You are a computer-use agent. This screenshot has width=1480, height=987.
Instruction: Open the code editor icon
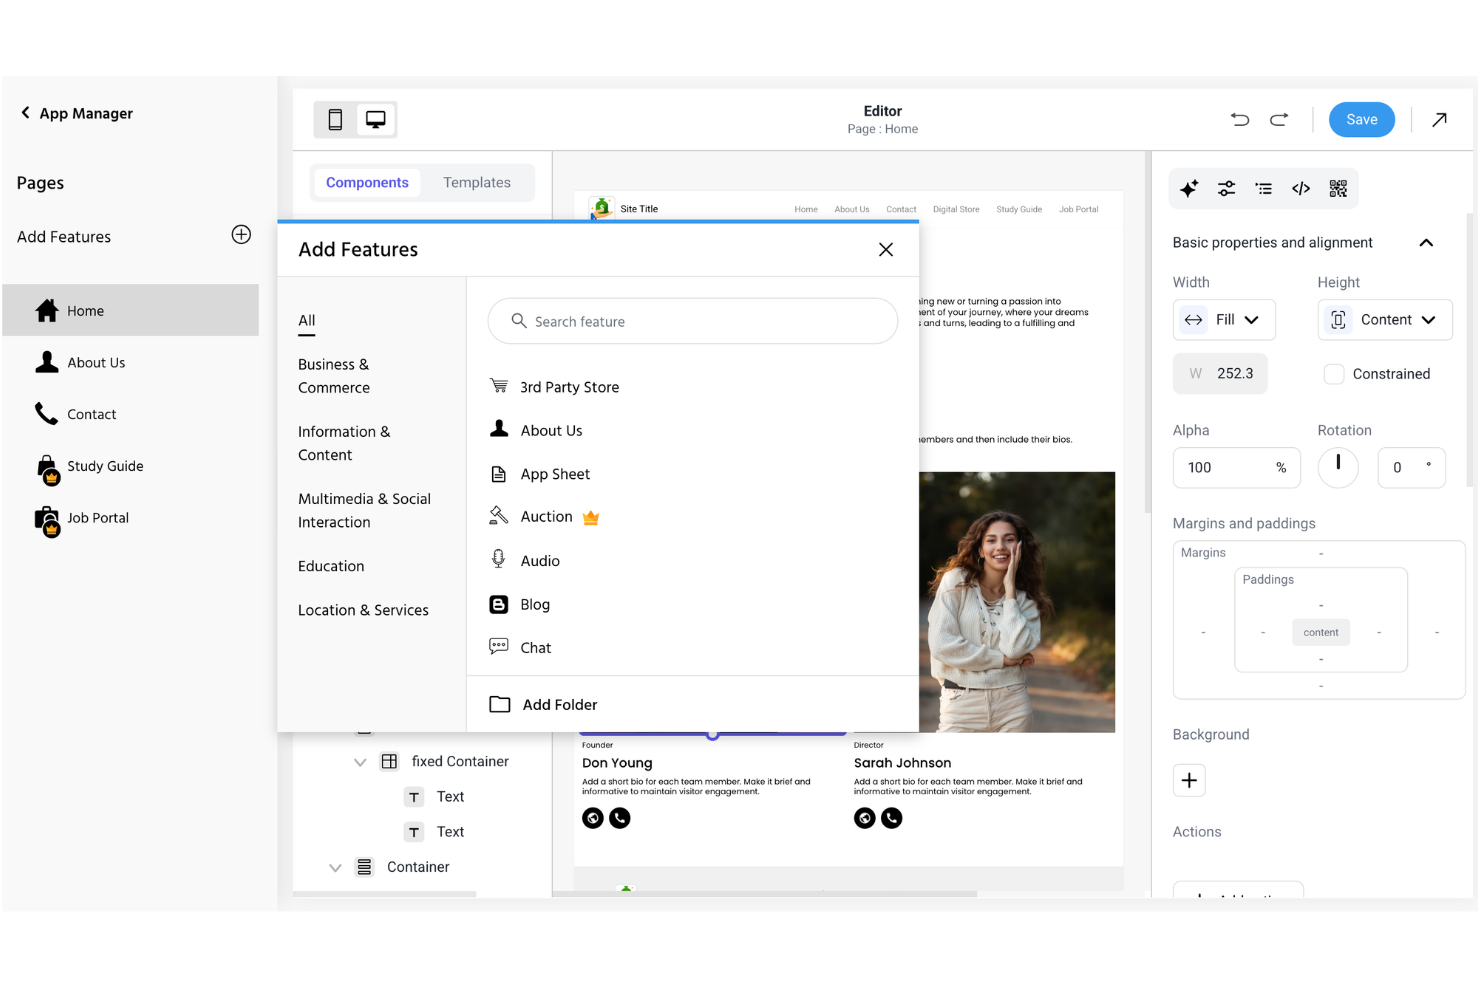tap(1301, 189)
